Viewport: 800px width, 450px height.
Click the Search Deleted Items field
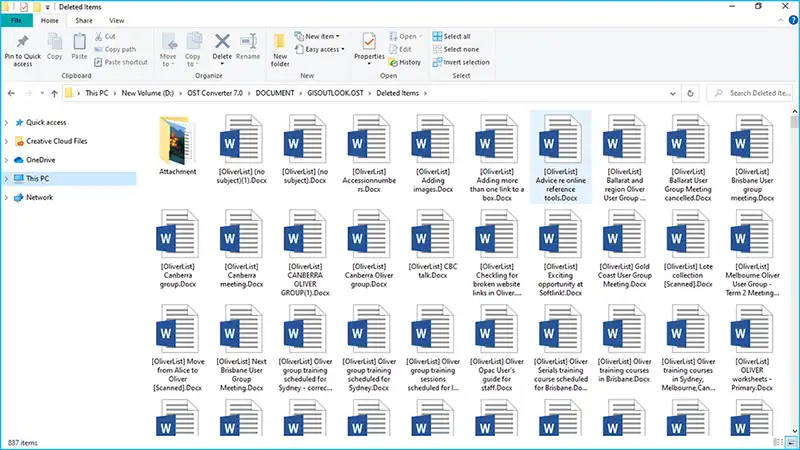click(751, 93)
